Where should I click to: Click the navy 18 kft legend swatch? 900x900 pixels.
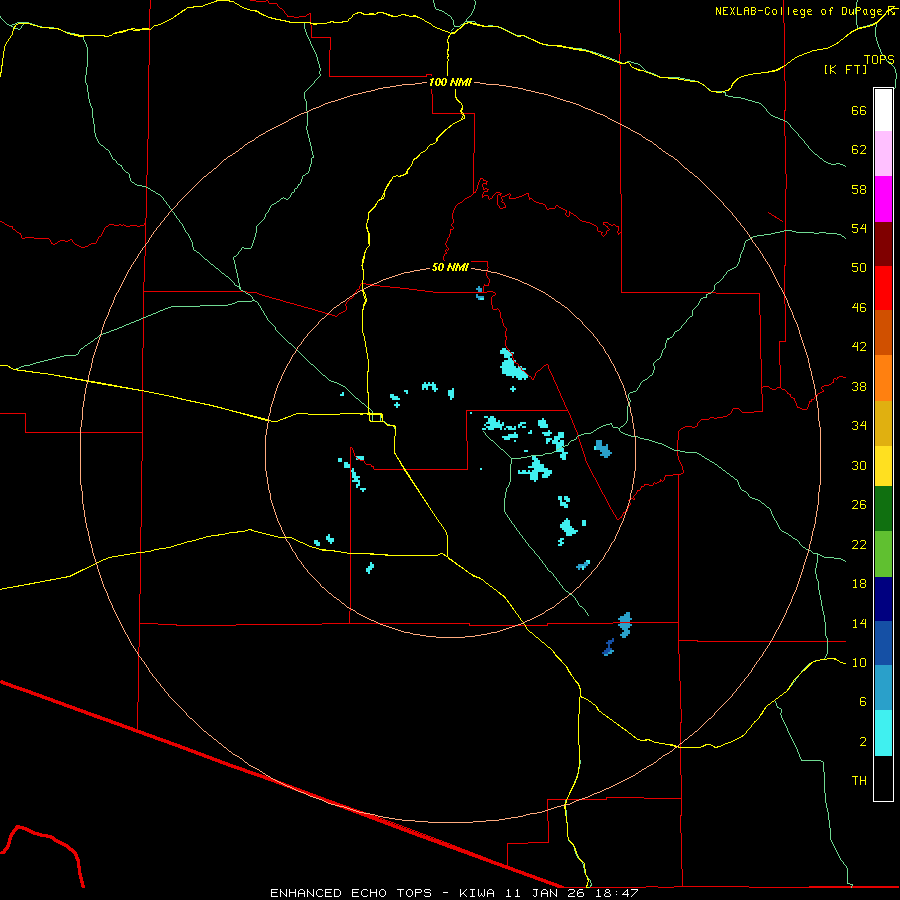[883, 599]
